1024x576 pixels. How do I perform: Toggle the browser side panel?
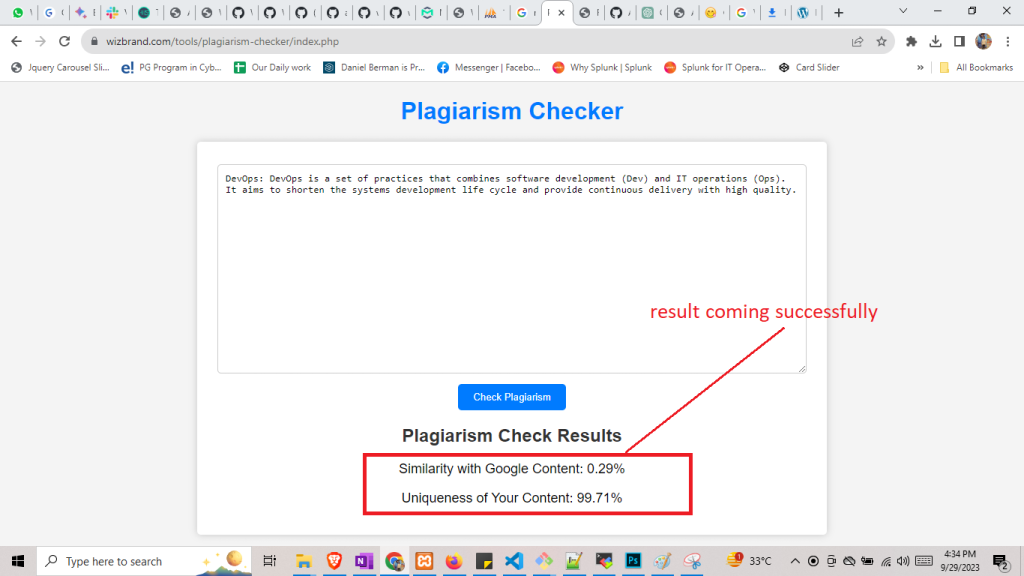(x=959, y=41)
